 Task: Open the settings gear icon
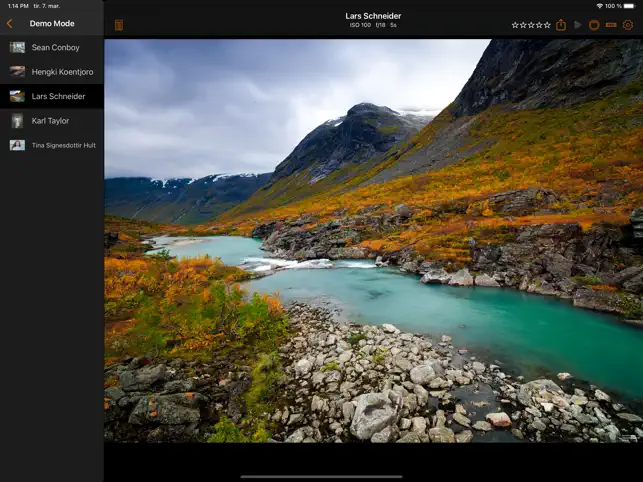(x=628, y=25)
